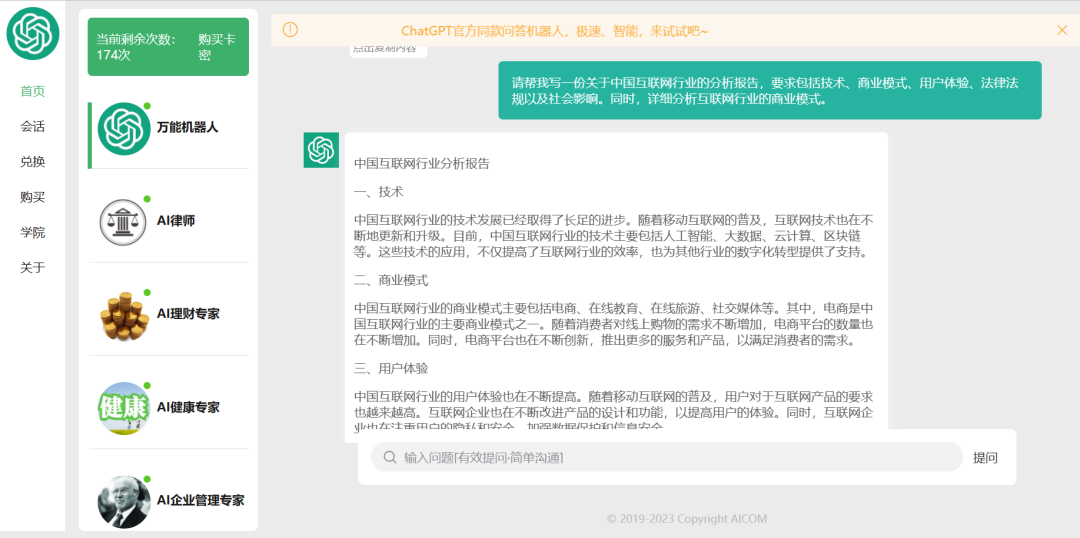Click the section heading 二、商业模式
Screen dimensions: 1080x538
point(391,280)
